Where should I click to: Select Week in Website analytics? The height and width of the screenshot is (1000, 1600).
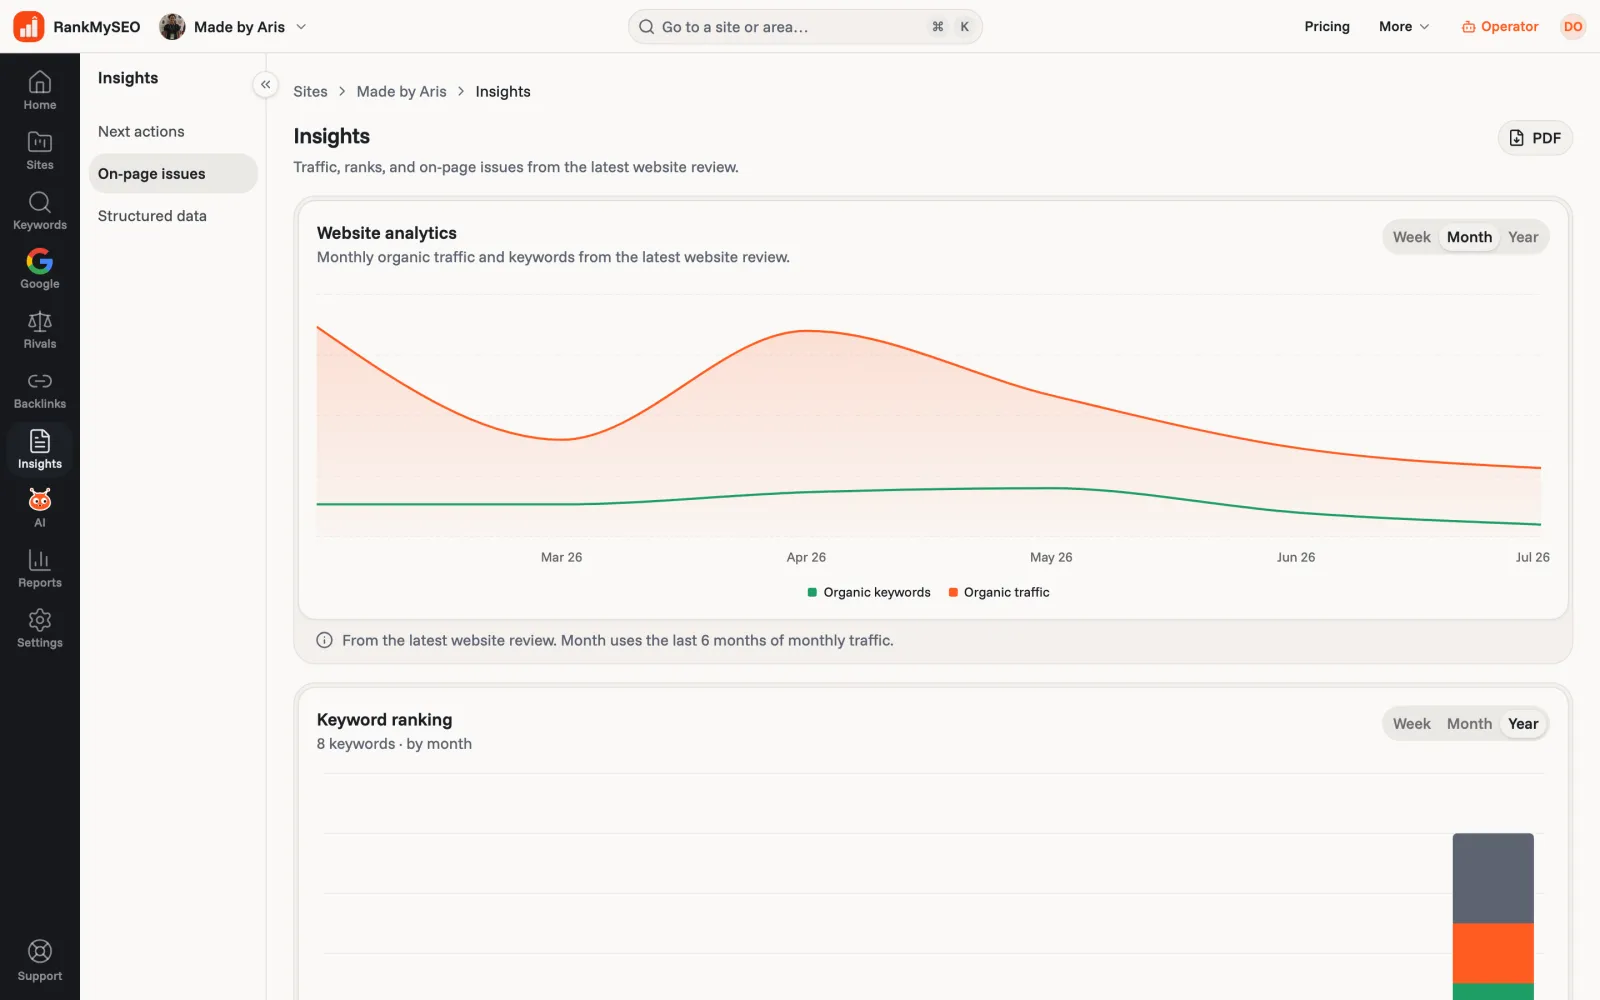tap(1411, 237)
